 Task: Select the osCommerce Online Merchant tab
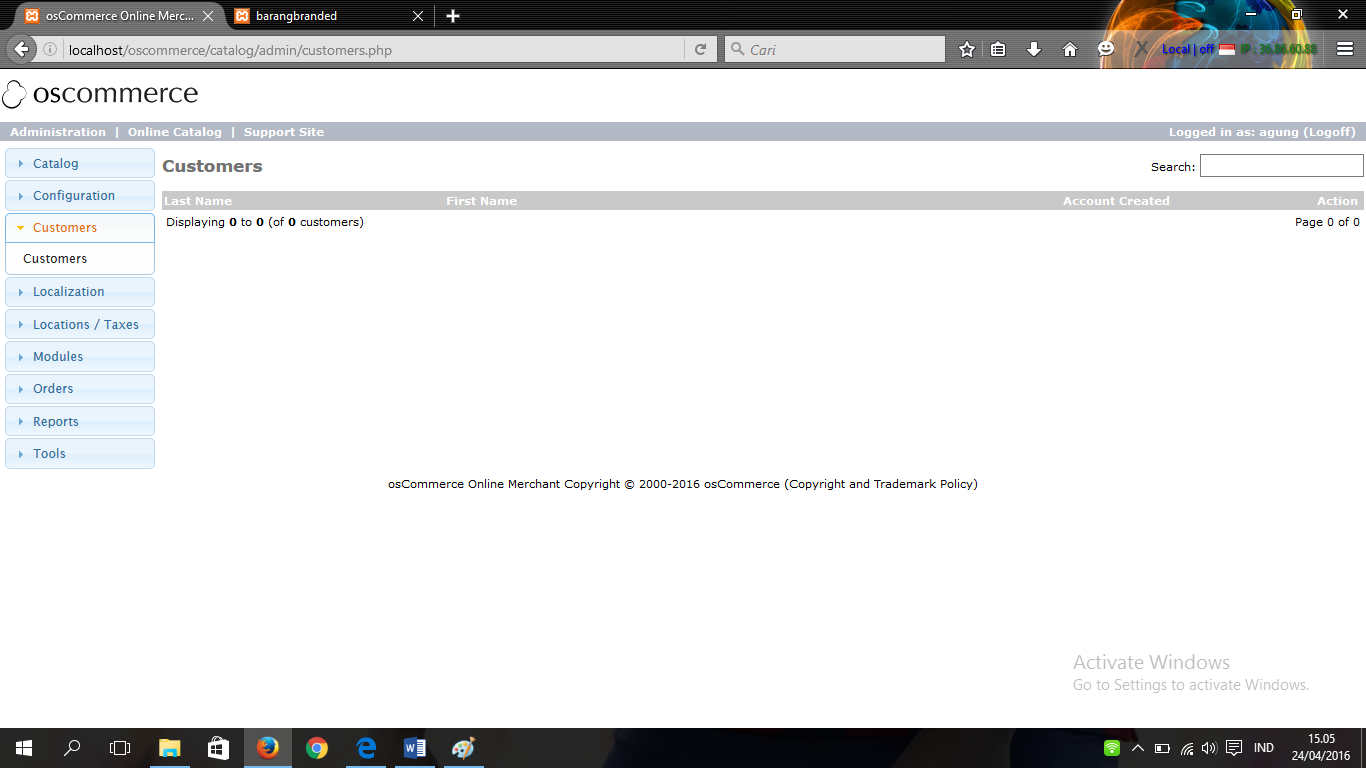[x=118, y=16]
